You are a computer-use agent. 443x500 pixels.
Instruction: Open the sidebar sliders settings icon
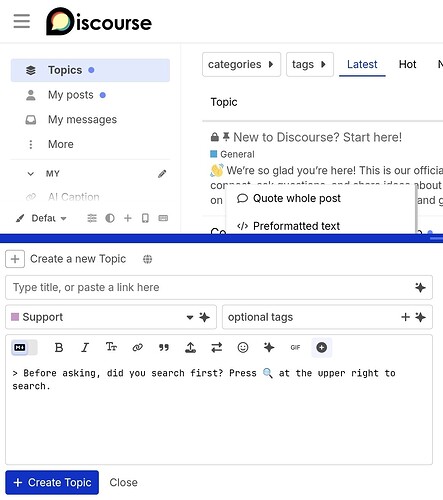pyautogui.click(x=92, y=218)
